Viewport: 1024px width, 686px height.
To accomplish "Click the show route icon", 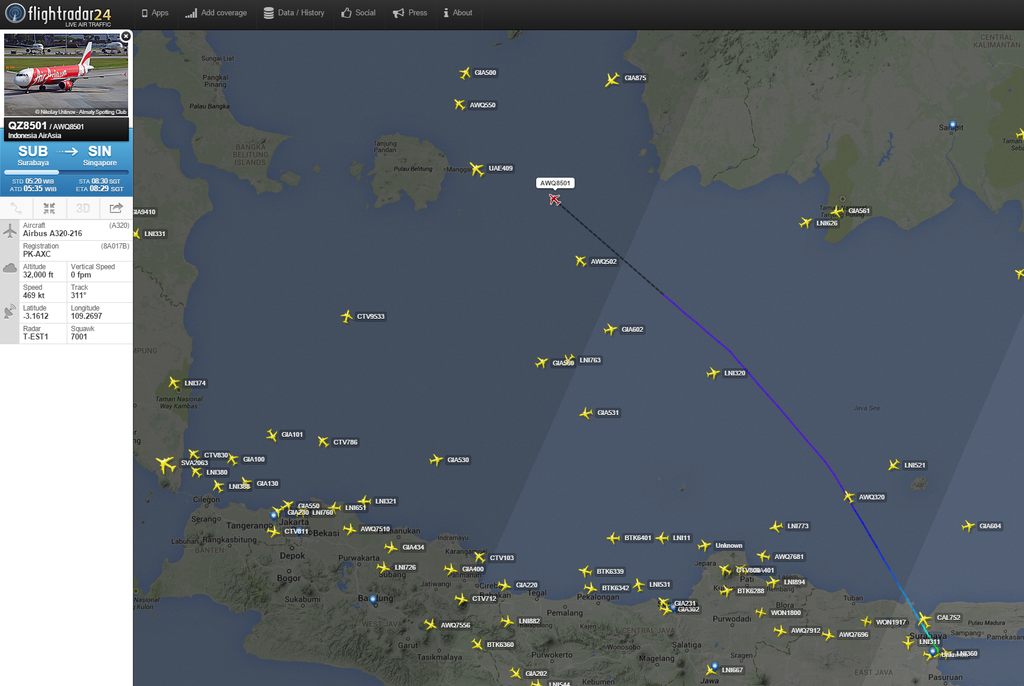I will (x=16, y=208).
